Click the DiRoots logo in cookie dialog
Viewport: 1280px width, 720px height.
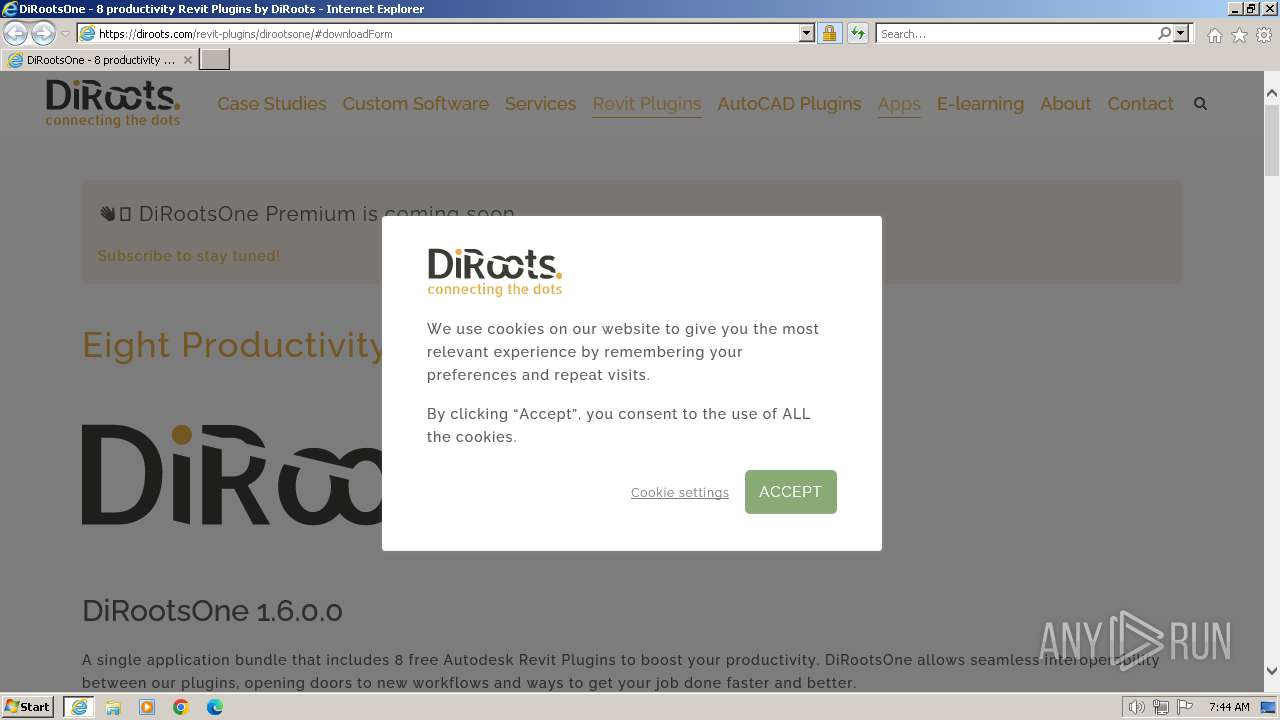point(495,272)
